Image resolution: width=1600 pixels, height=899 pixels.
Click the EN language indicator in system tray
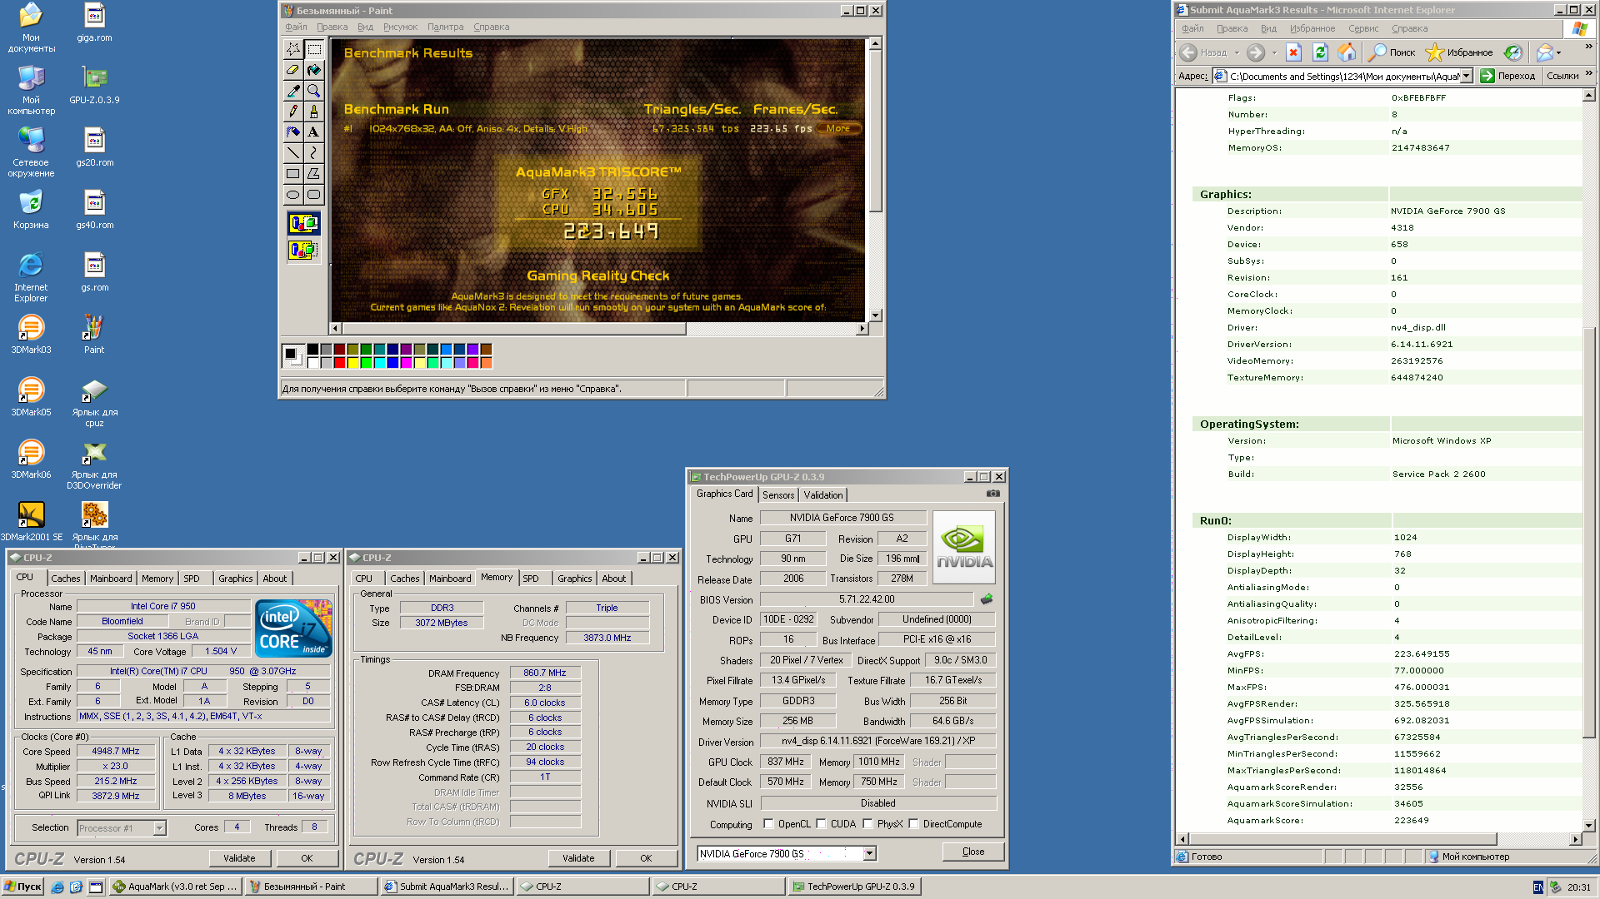1538,887
